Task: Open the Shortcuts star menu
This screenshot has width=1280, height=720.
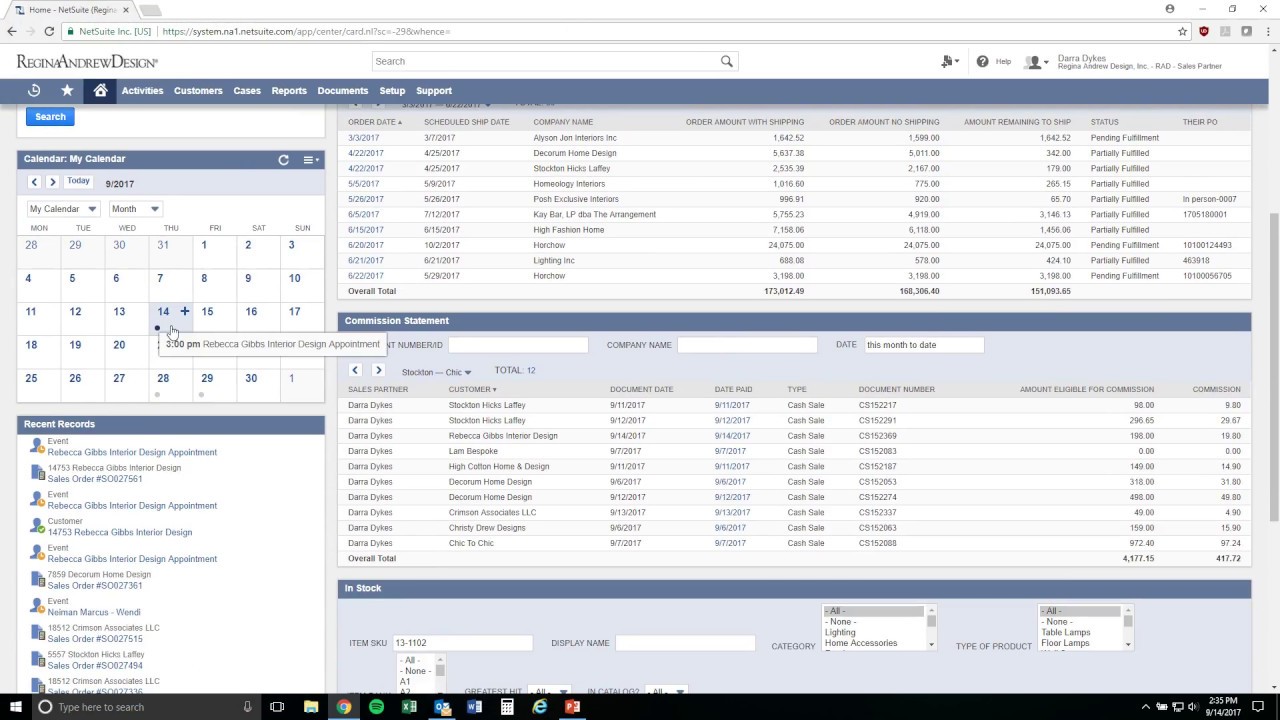Action: click(67, 91)
